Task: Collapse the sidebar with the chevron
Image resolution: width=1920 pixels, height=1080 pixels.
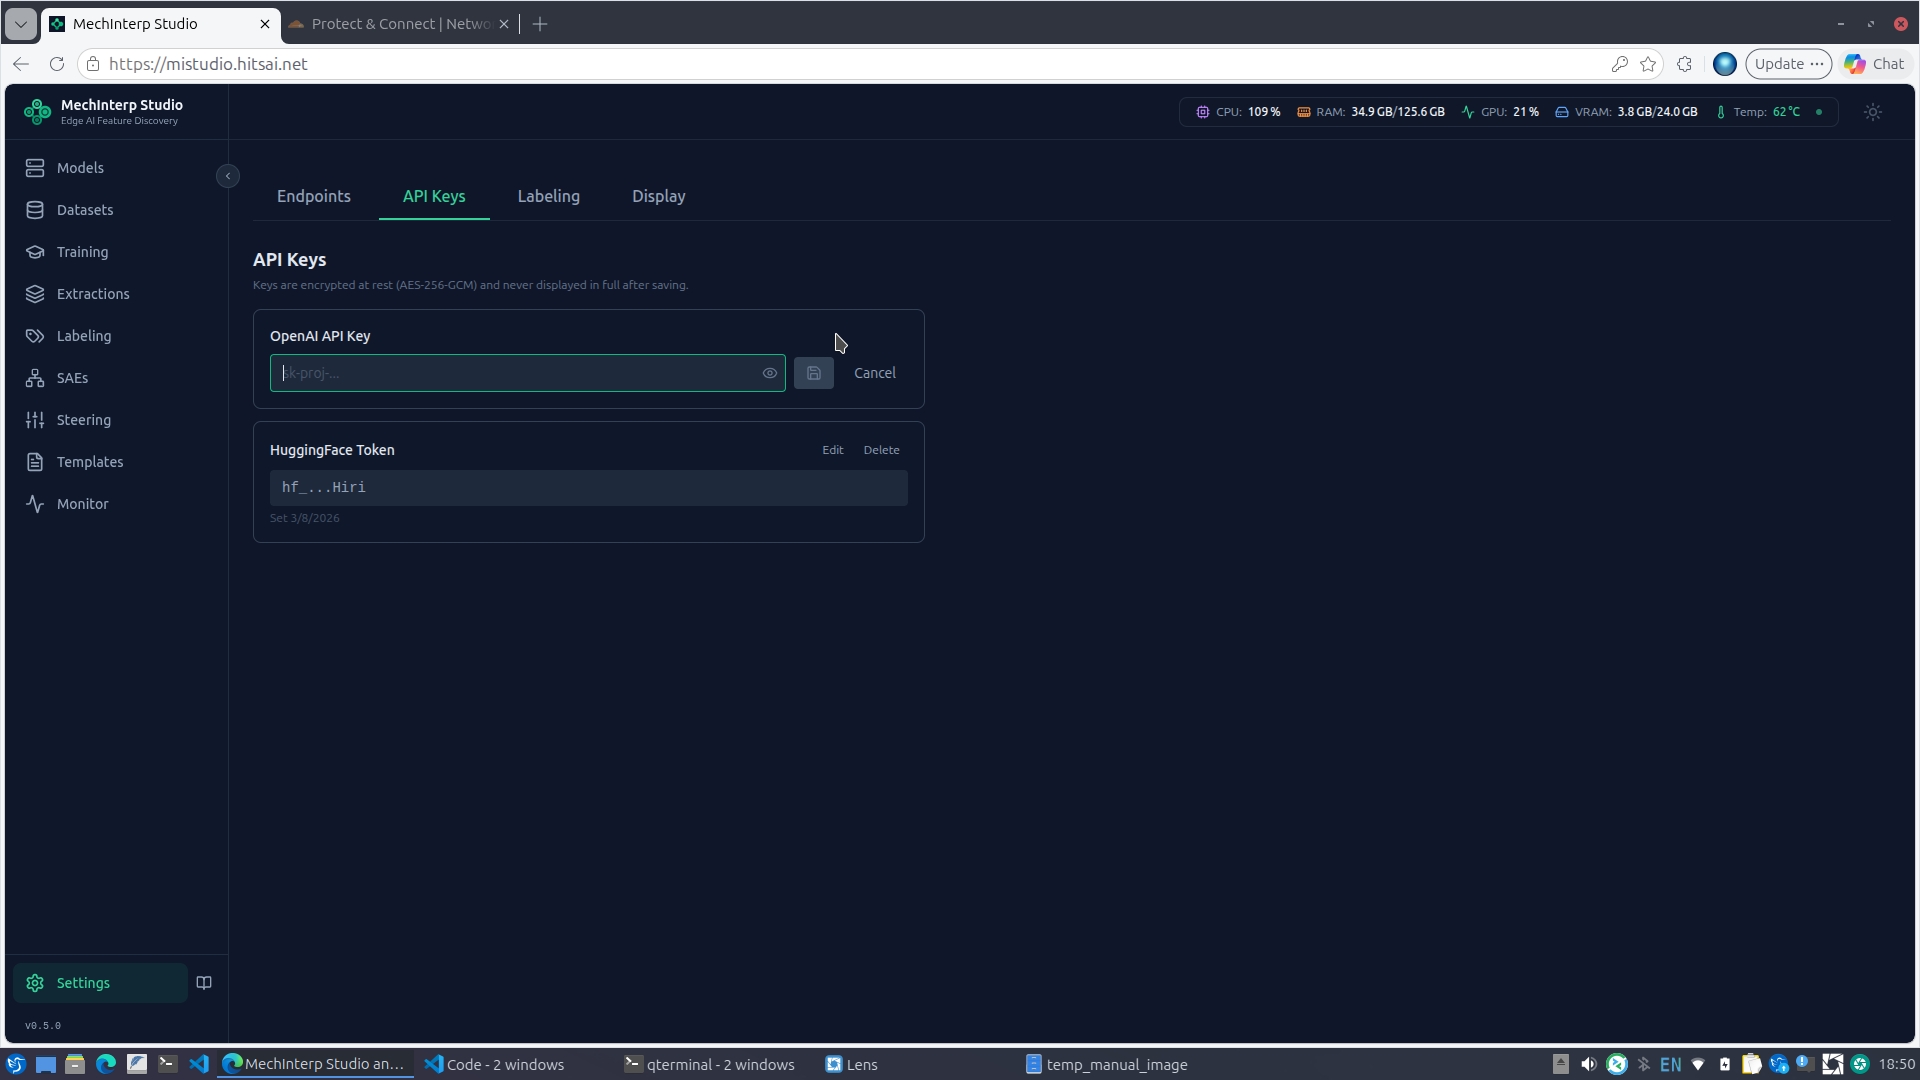Action: [228, 176]
